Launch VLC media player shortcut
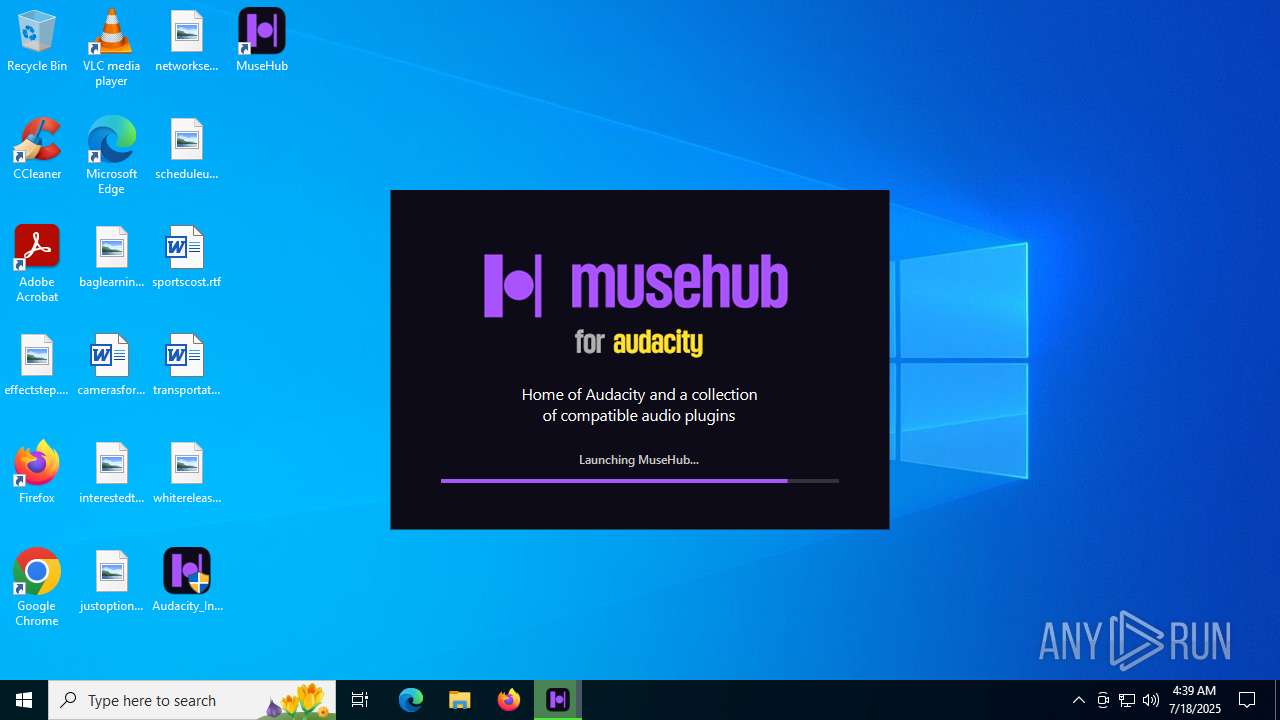Image resolution: width=1280 pixels, height=720 pixels. coord(111,47)
